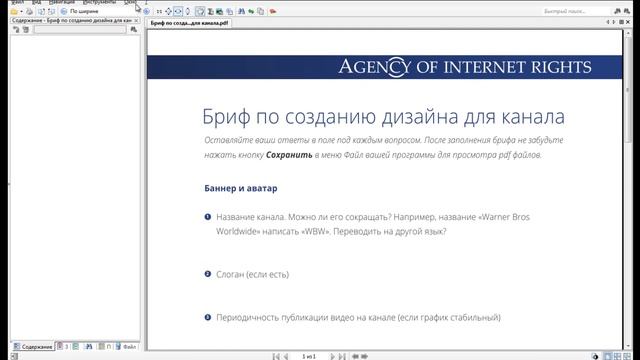This screenshot has height=360, width=640.
Task: Click the Баннер и аватар section heading
Action: pyautogui.click(x=241, y=188)
